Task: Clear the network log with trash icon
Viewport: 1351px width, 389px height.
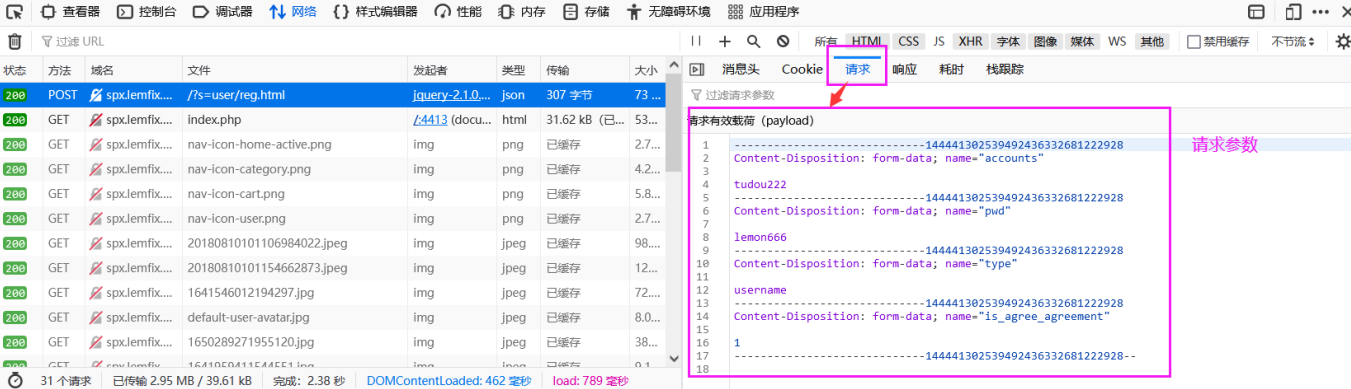Action: pos(15,41)
